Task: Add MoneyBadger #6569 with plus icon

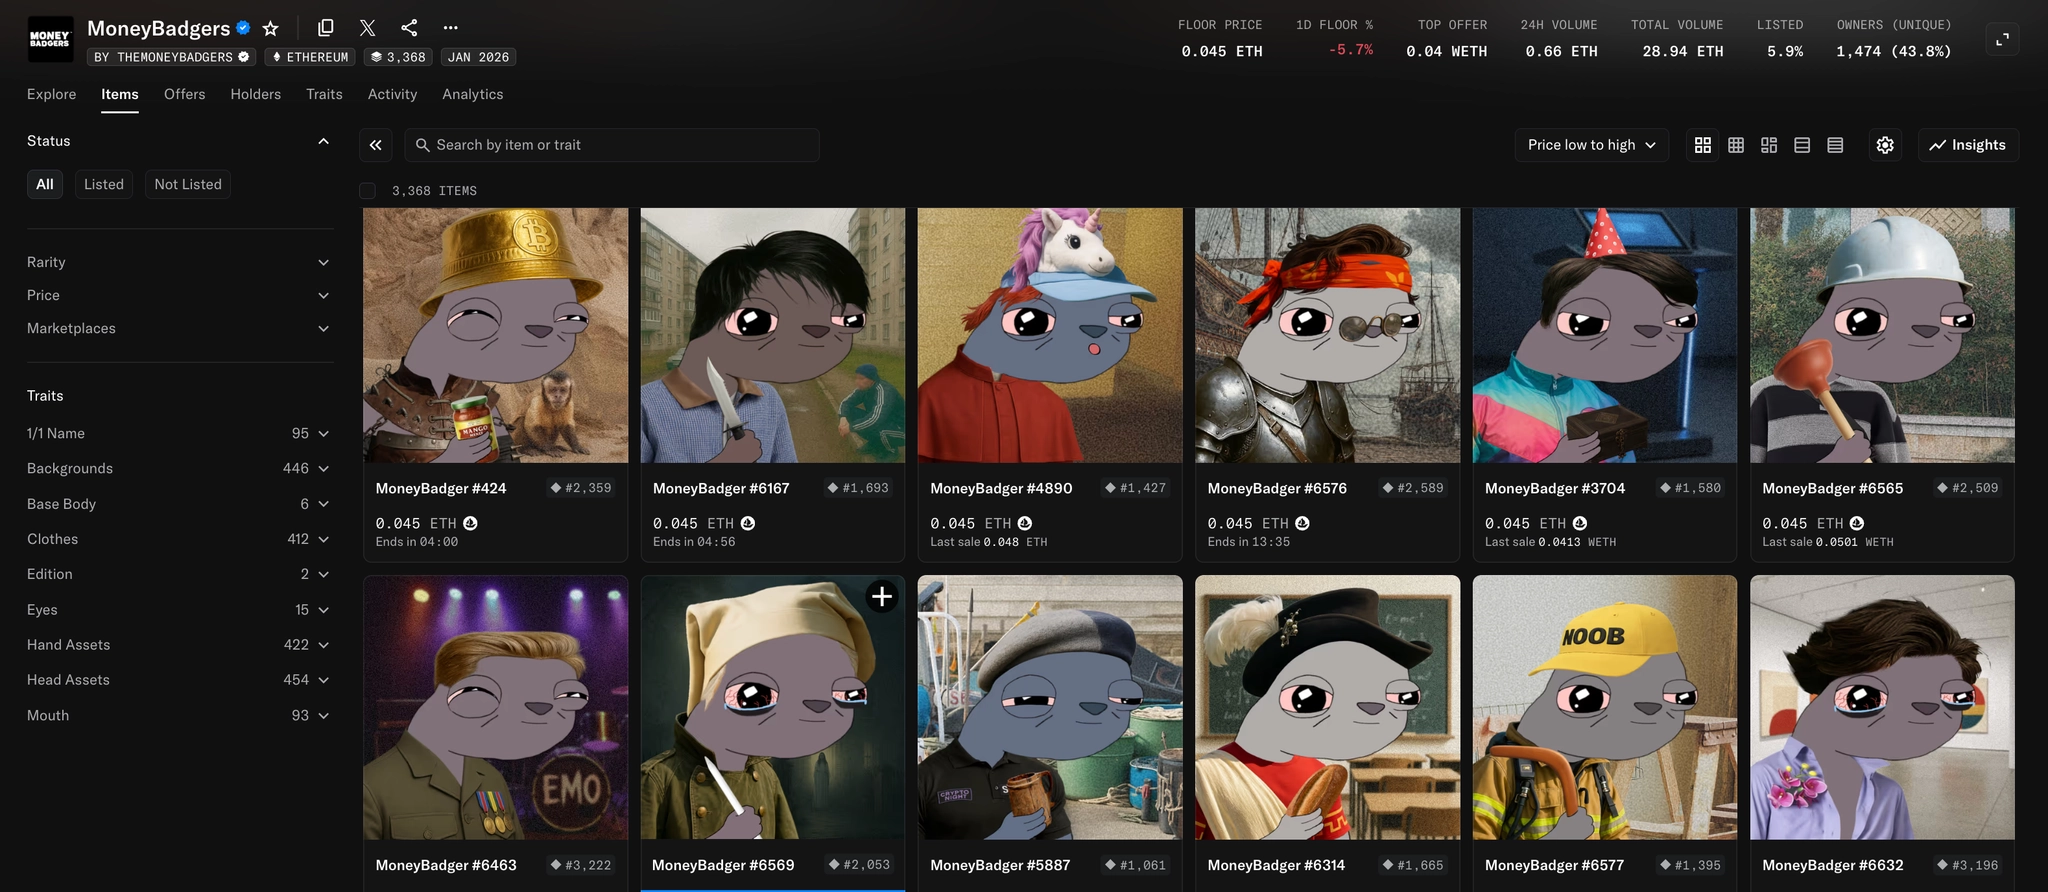Action: (x=881, y=597)
